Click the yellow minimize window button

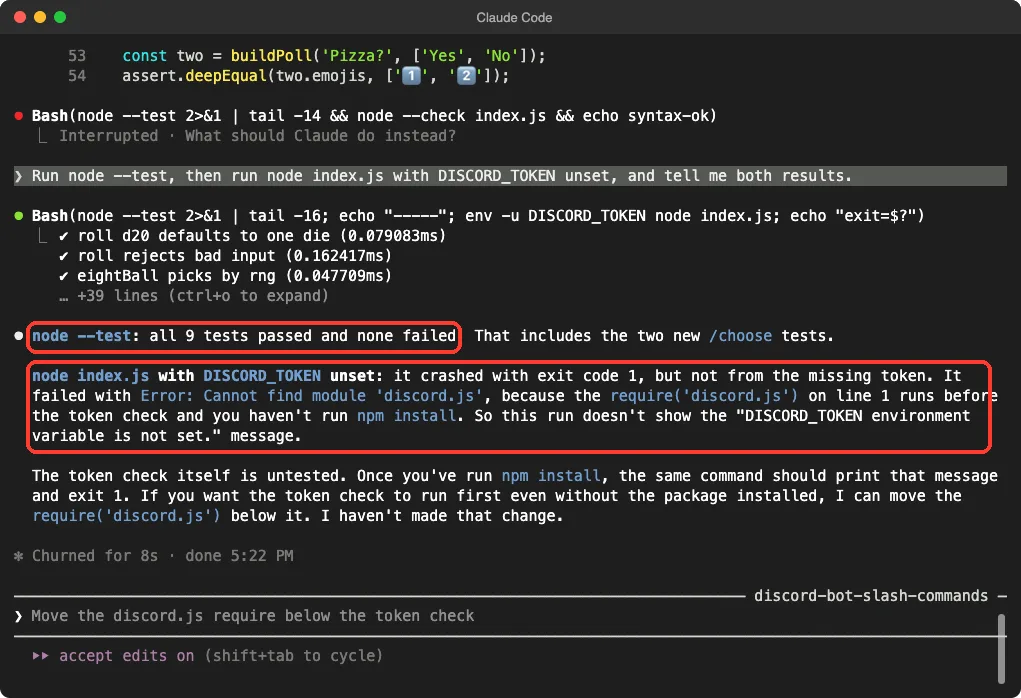tap(40, 17)
